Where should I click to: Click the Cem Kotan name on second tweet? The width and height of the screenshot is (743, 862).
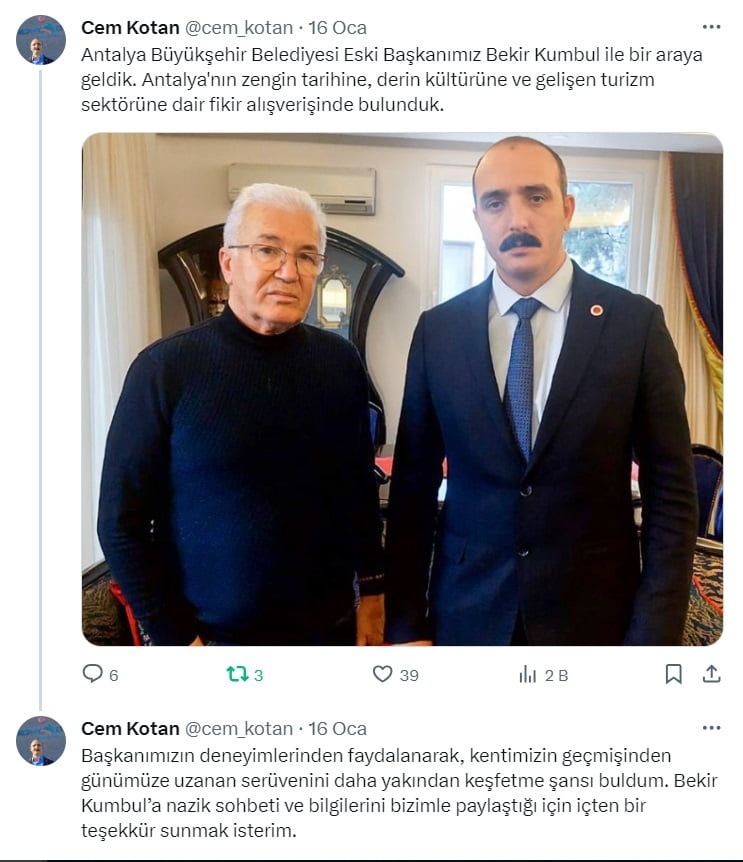pos(130,728)
